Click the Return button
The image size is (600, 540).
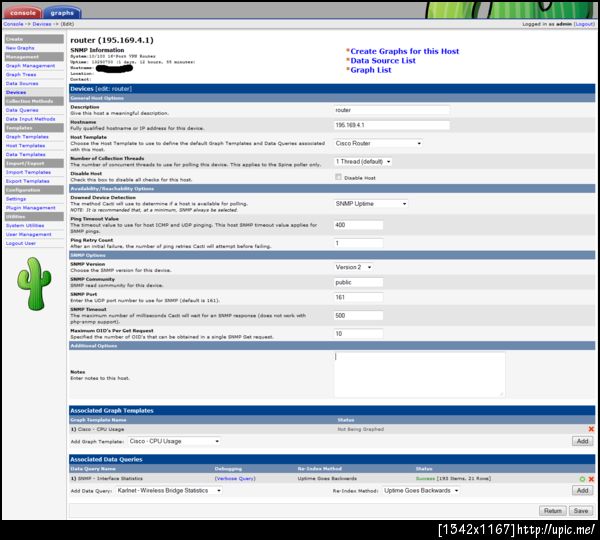[x=553, y=511]
